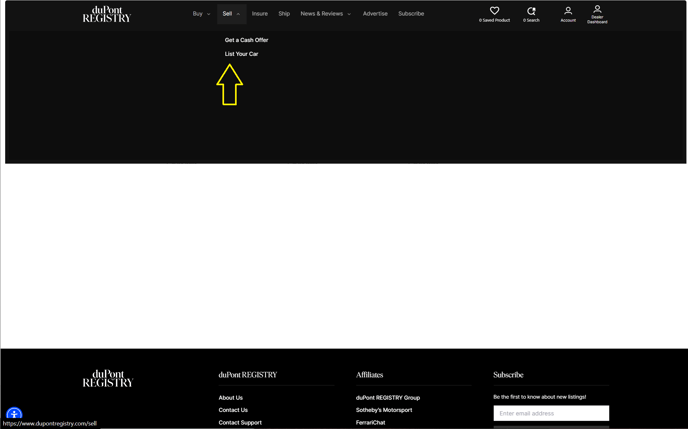Visit FerrariChat affiliate link

(370, 422)
